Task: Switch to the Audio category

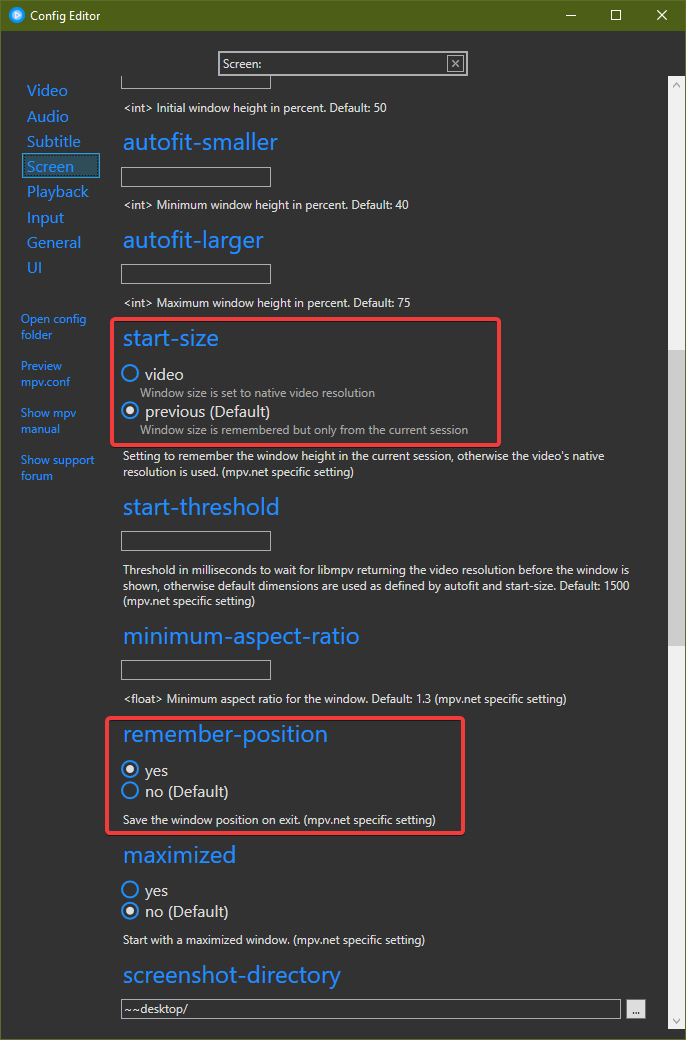Action: (x=48, y=117)
